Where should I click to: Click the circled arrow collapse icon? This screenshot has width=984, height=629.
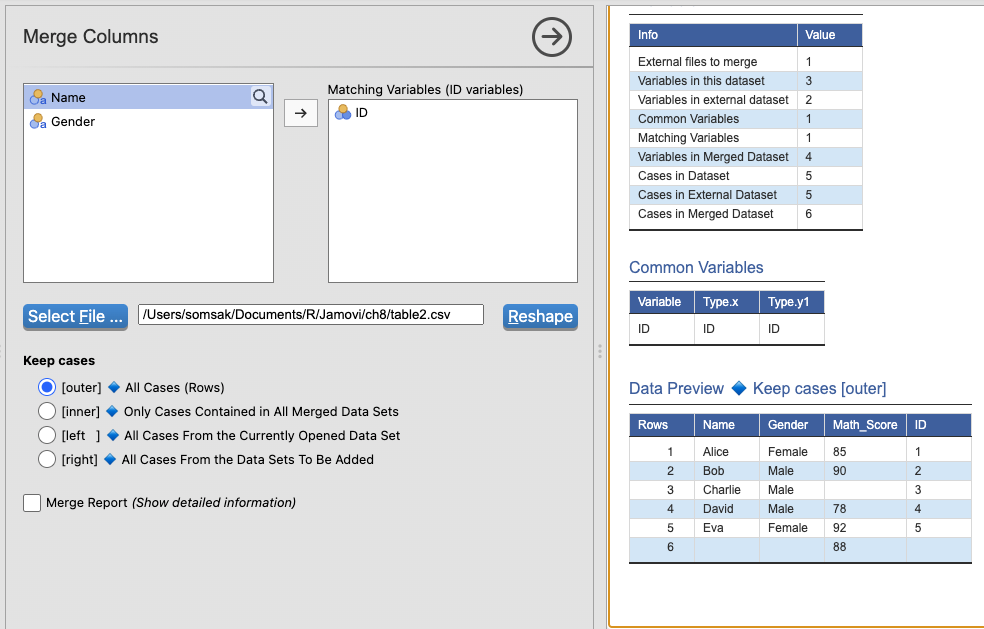coord(551,37)
